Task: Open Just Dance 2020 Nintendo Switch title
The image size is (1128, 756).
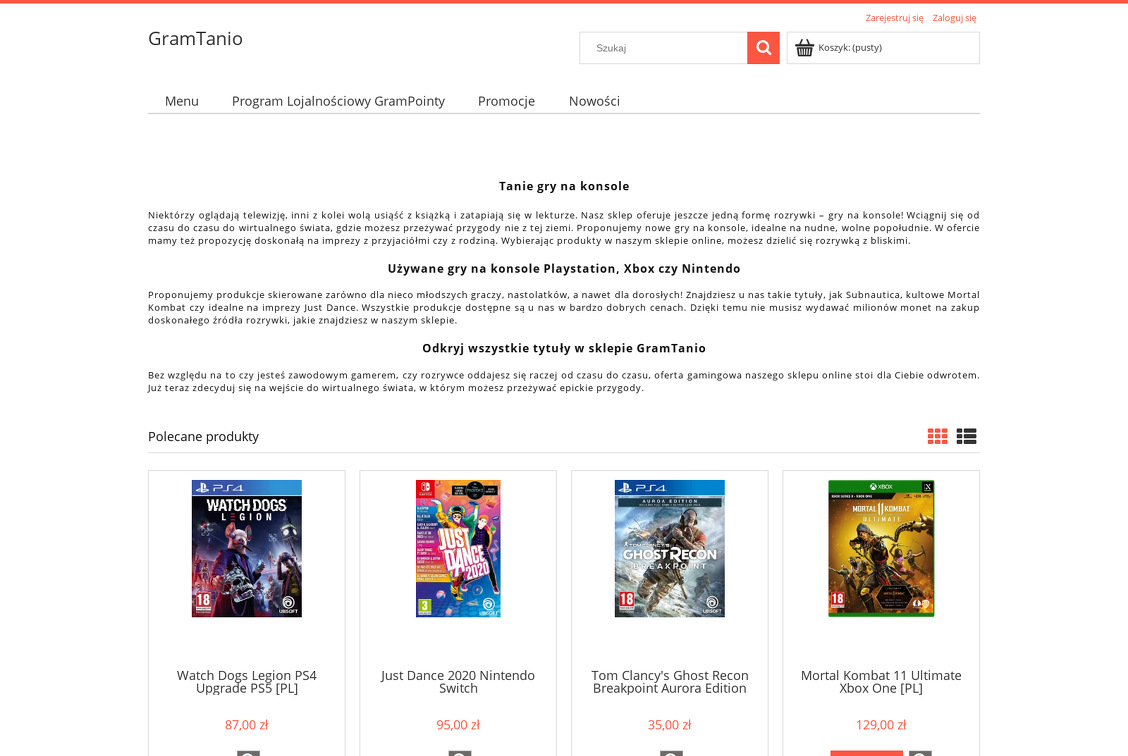Action: click(458, 682)
